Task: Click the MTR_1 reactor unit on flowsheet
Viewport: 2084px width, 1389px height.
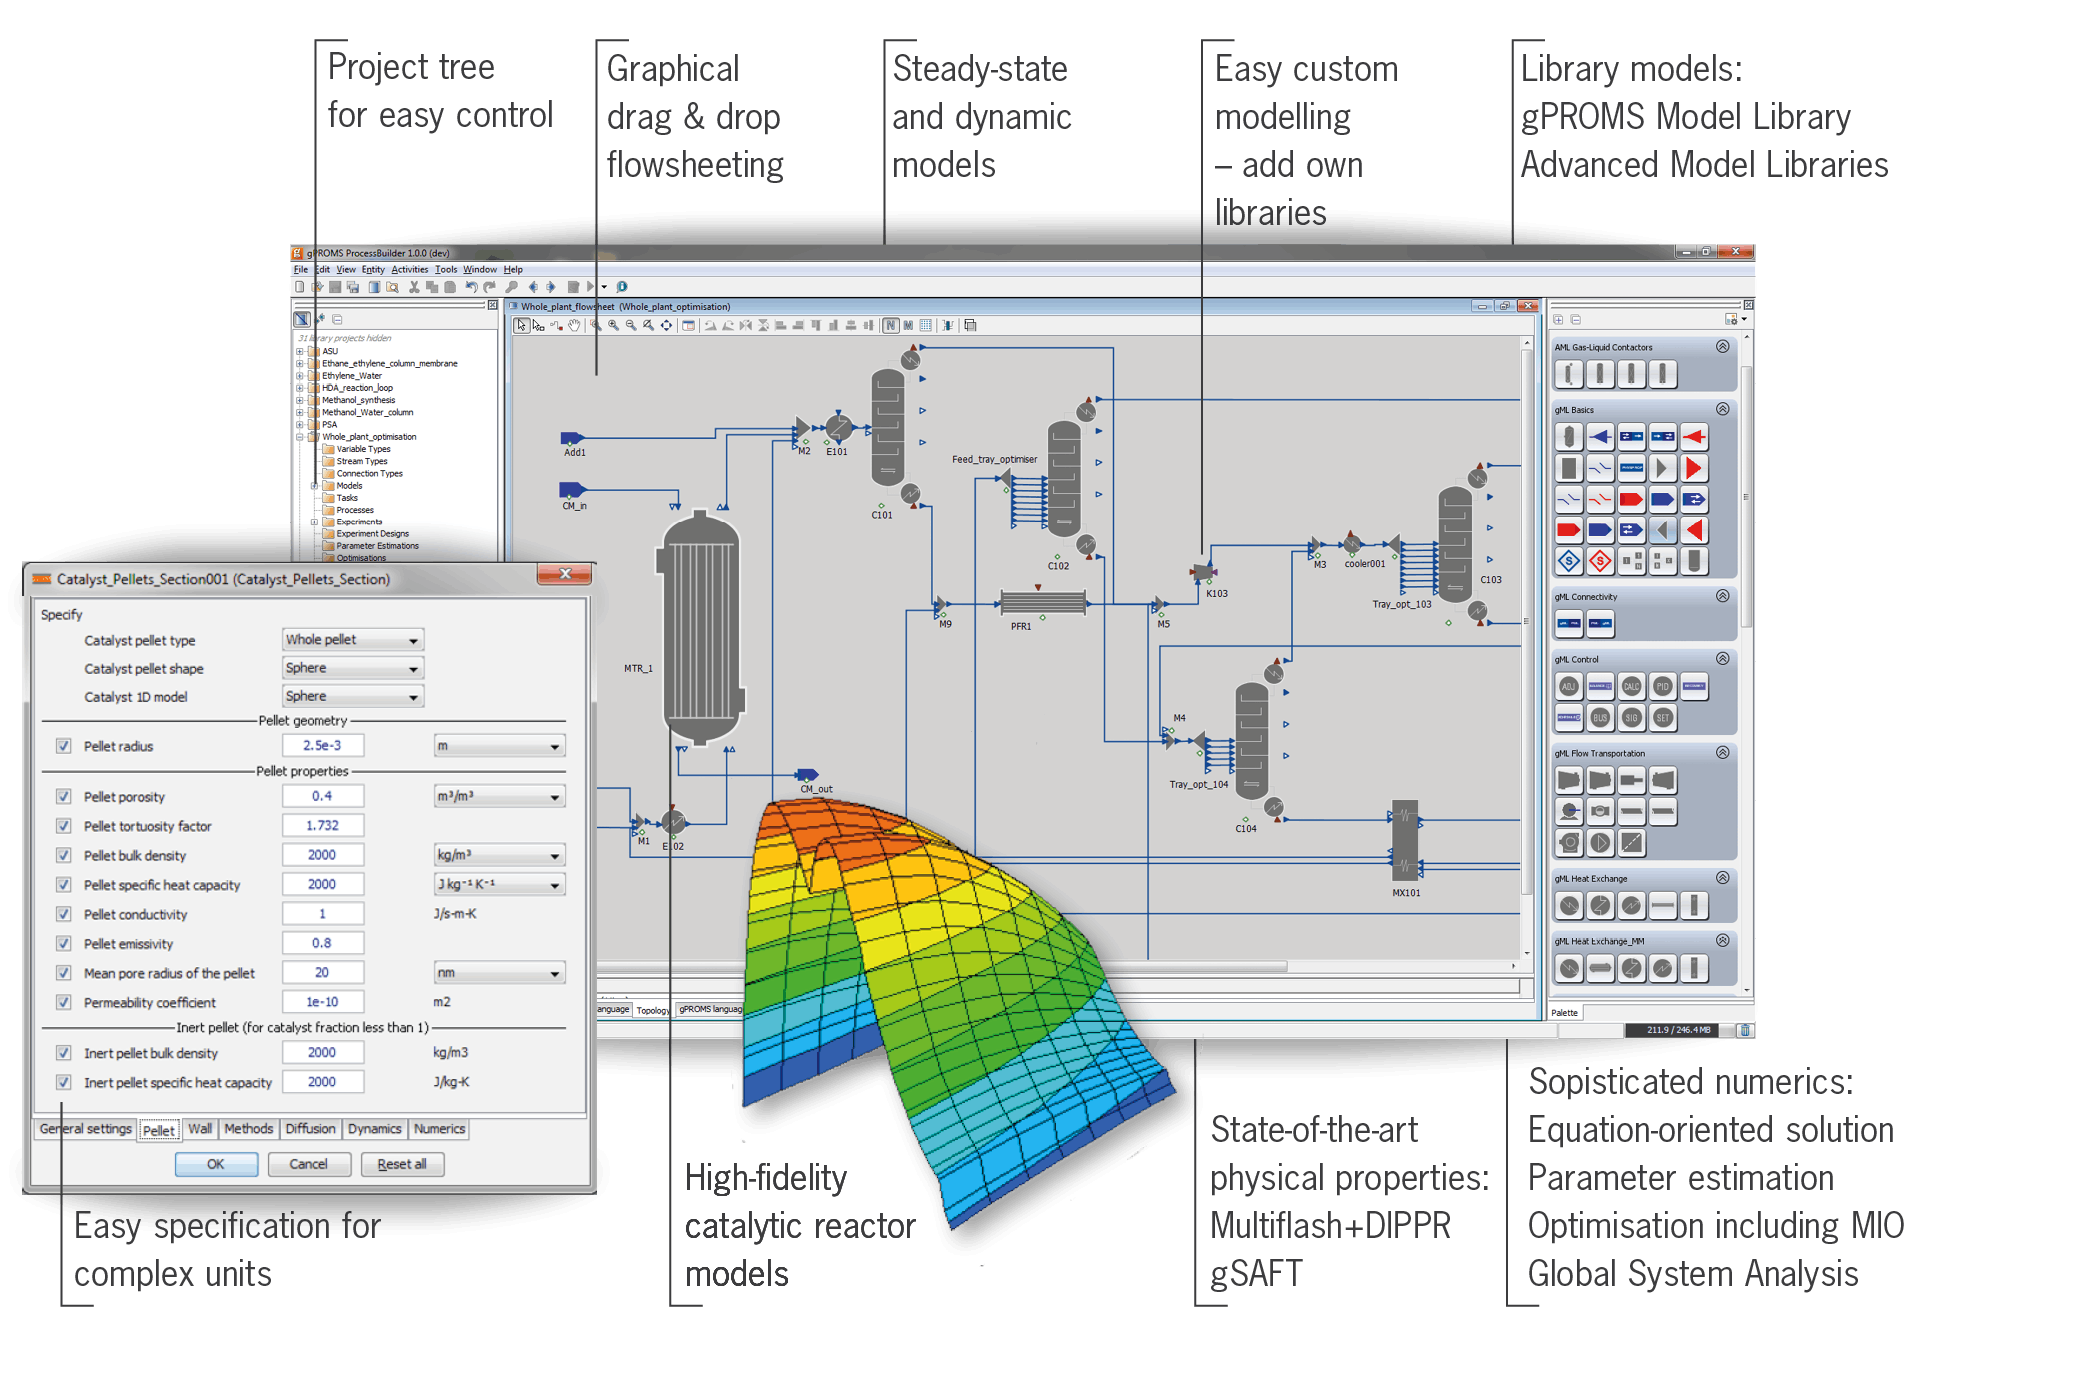Action: click(x=702, y=627)
